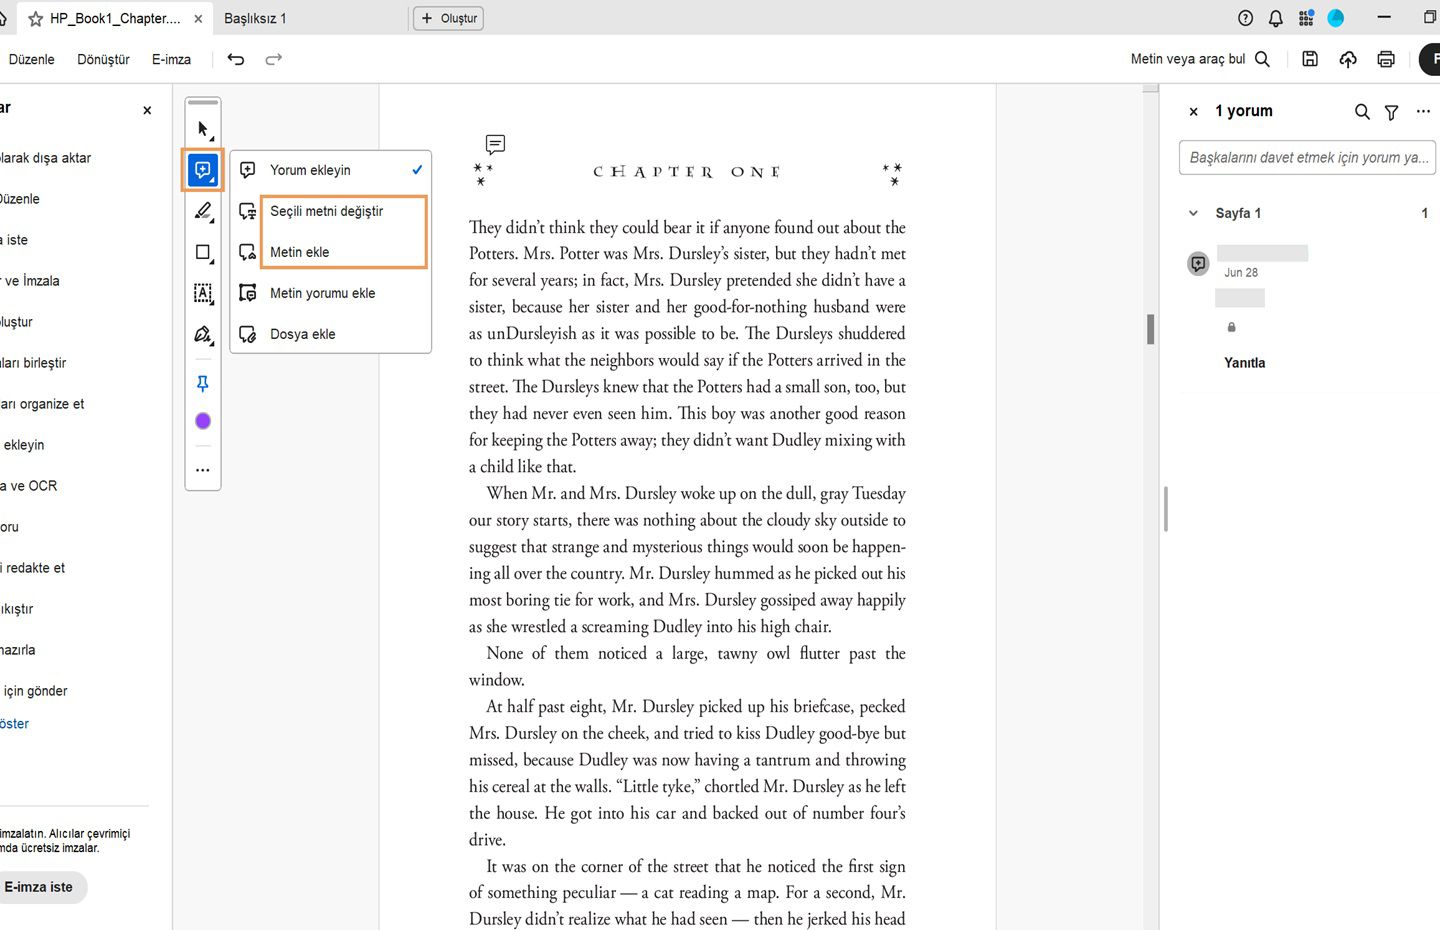This screenshot has width=1440, height=930.
Task: Open comments panel options (three dots)
Action: pyautogui.click(x=1423, y=112)
